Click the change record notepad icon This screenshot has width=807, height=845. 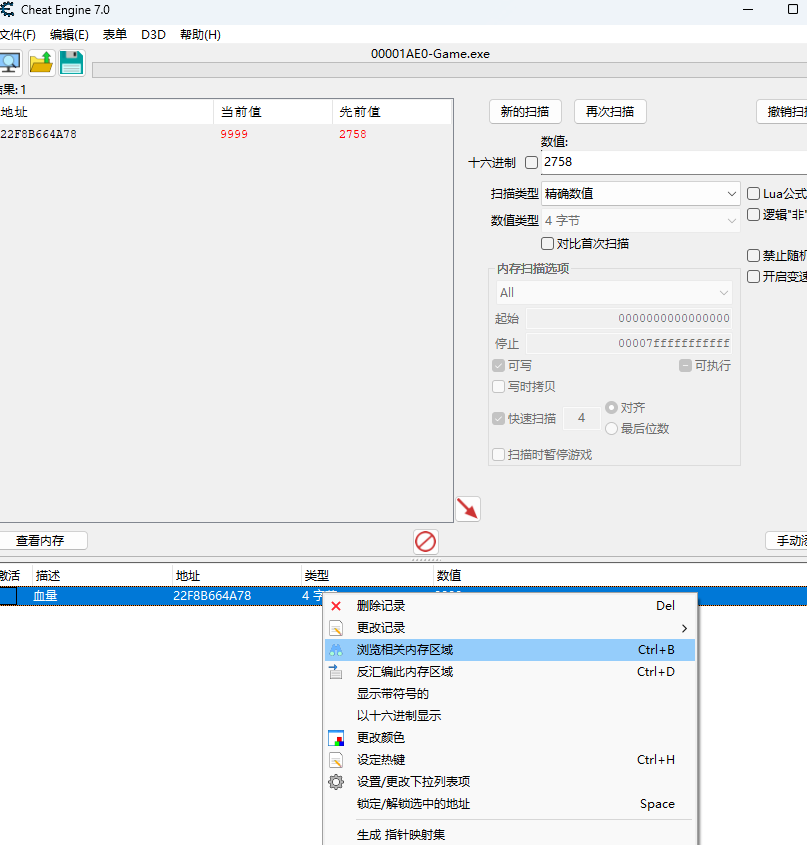point(336,628)
